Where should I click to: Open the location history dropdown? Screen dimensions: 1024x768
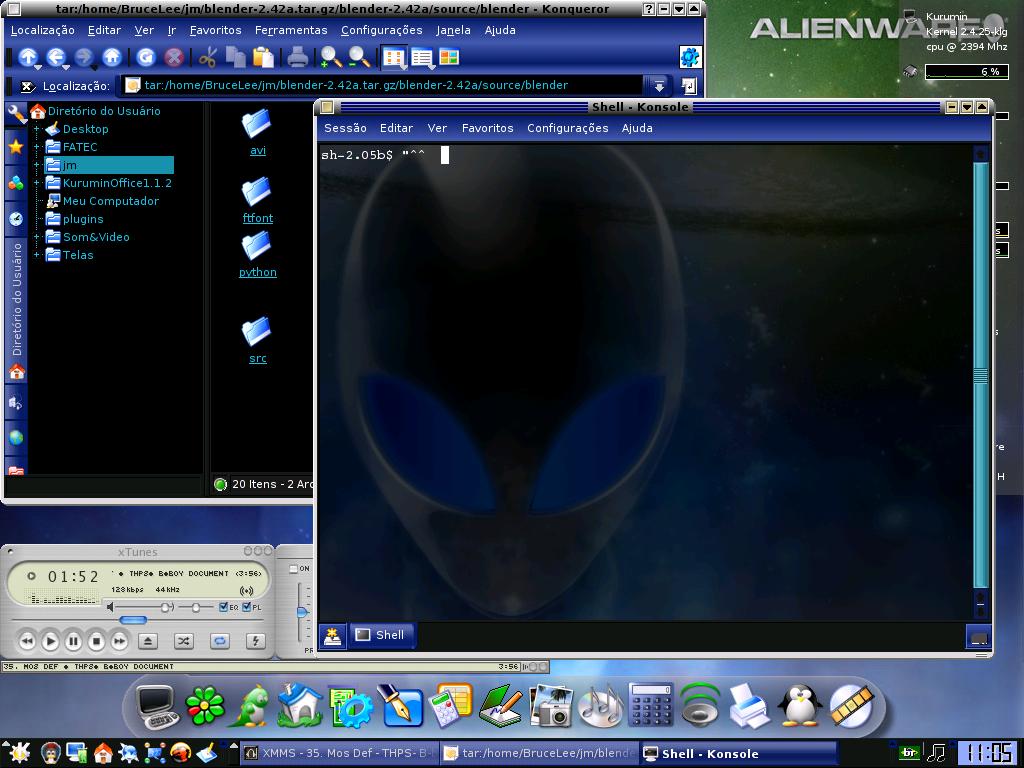click(658, 86)
